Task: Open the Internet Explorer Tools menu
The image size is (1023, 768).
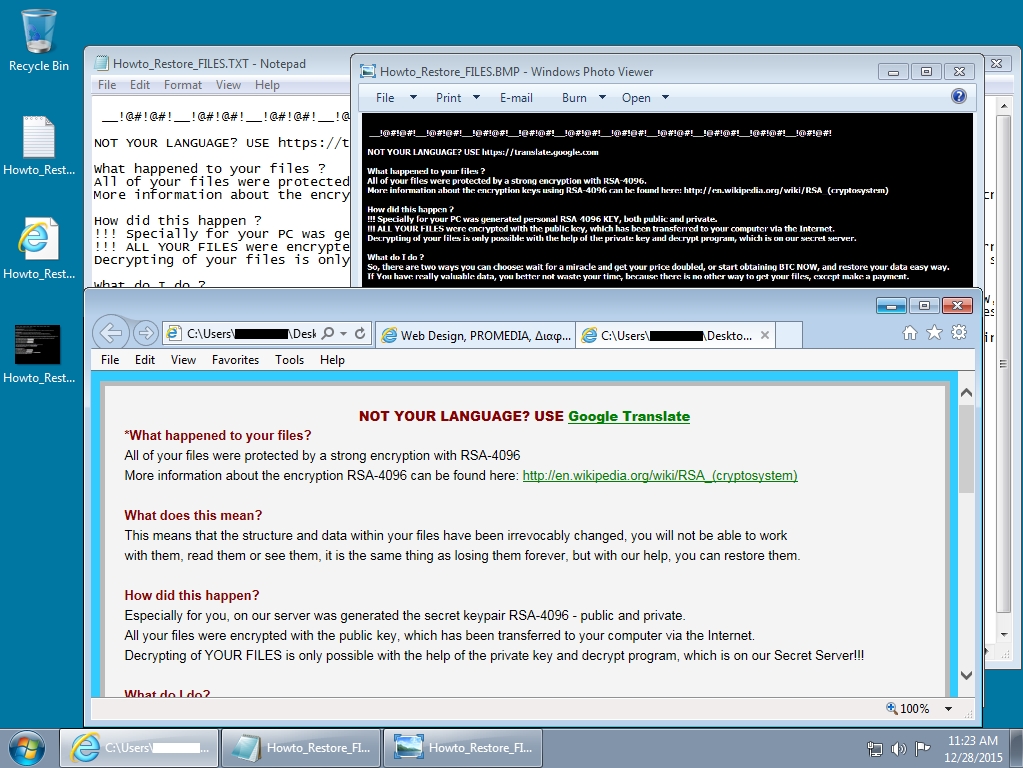Action: pyautogui.click(x=289, y=360)
